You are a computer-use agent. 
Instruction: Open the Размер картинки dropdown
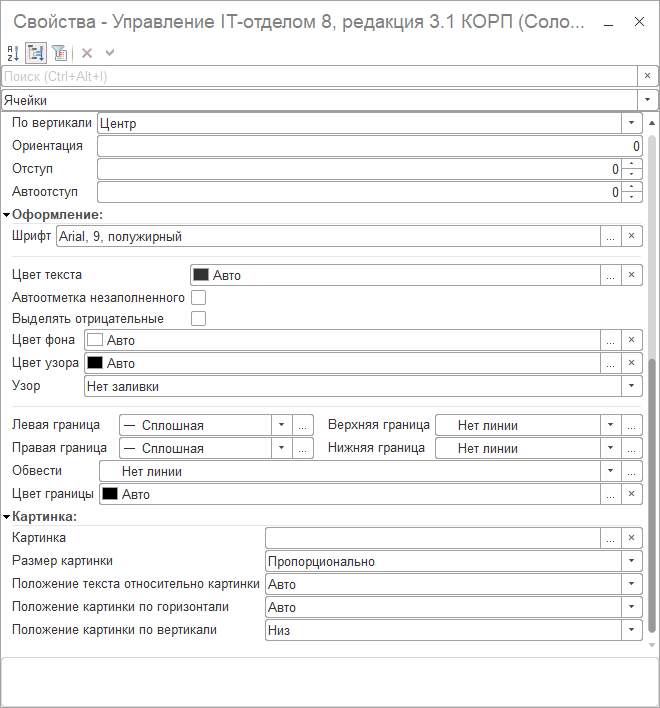click(x=631, y=562)
